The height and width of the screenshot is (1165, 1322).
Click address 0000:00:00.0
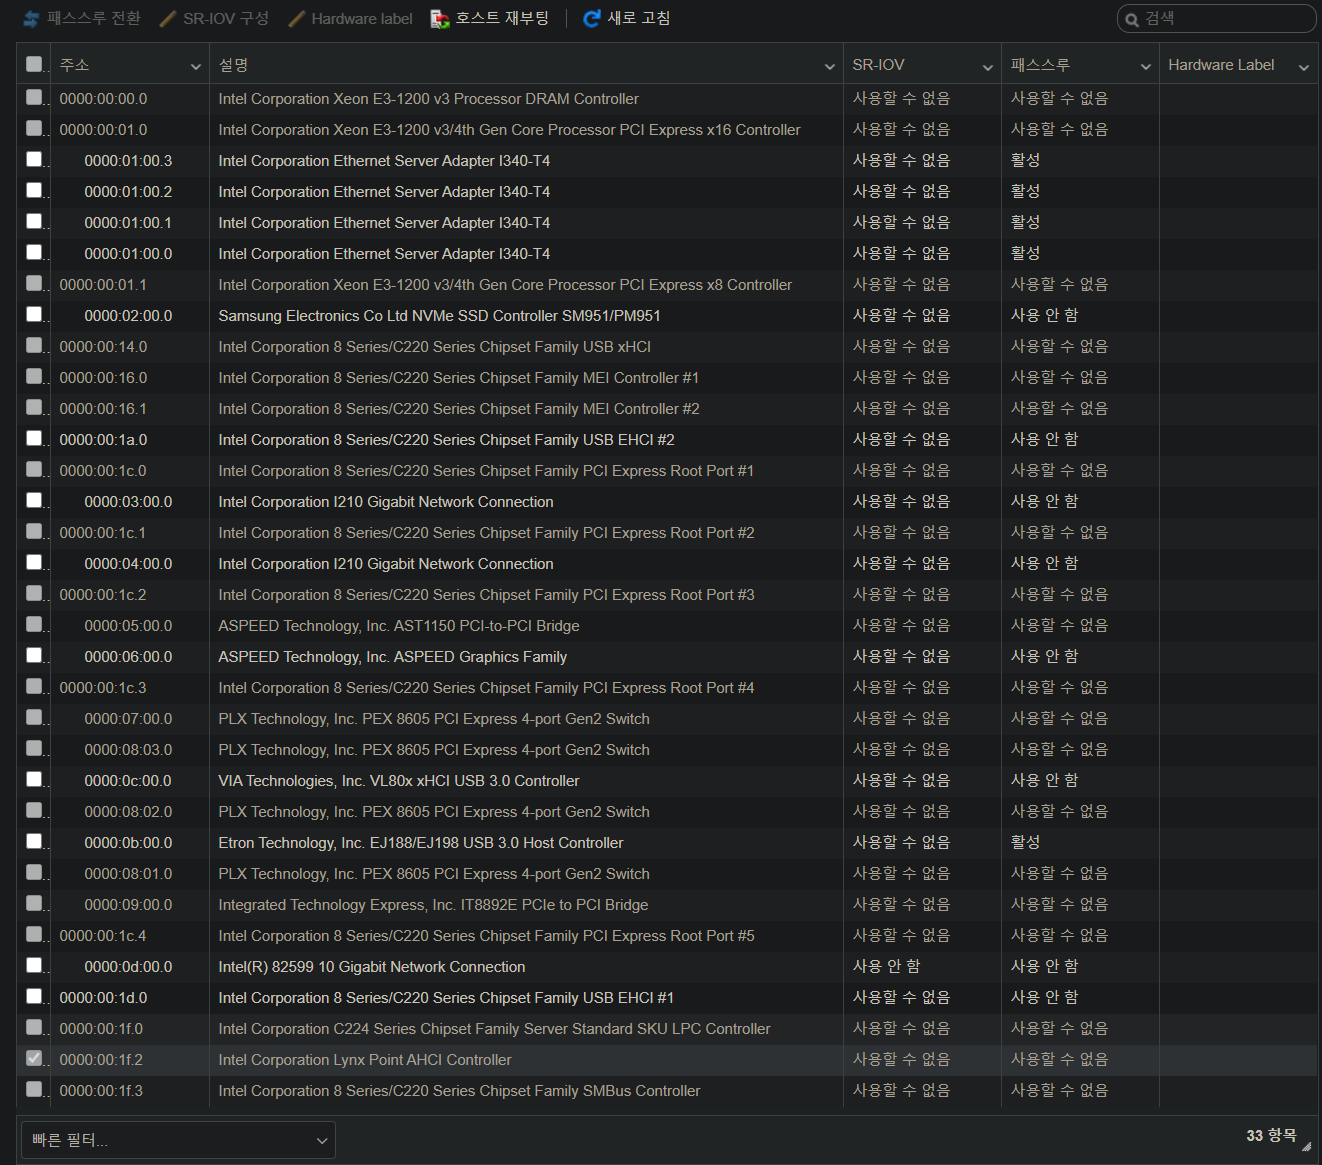tap(103, 99)
